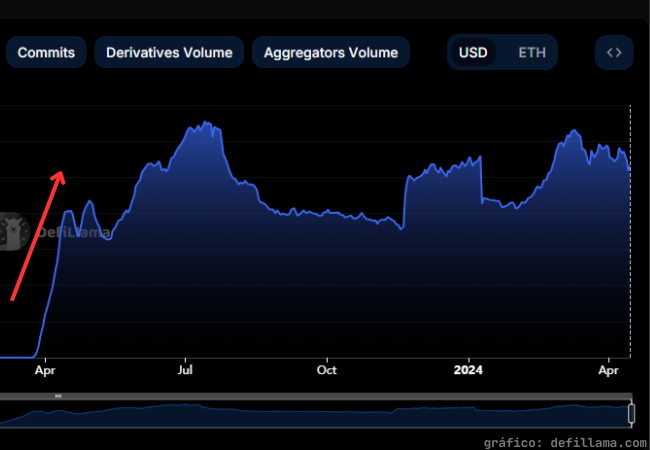Switch denomination to ETH
This screenshot has width=650, height=450.
[532, 52]
